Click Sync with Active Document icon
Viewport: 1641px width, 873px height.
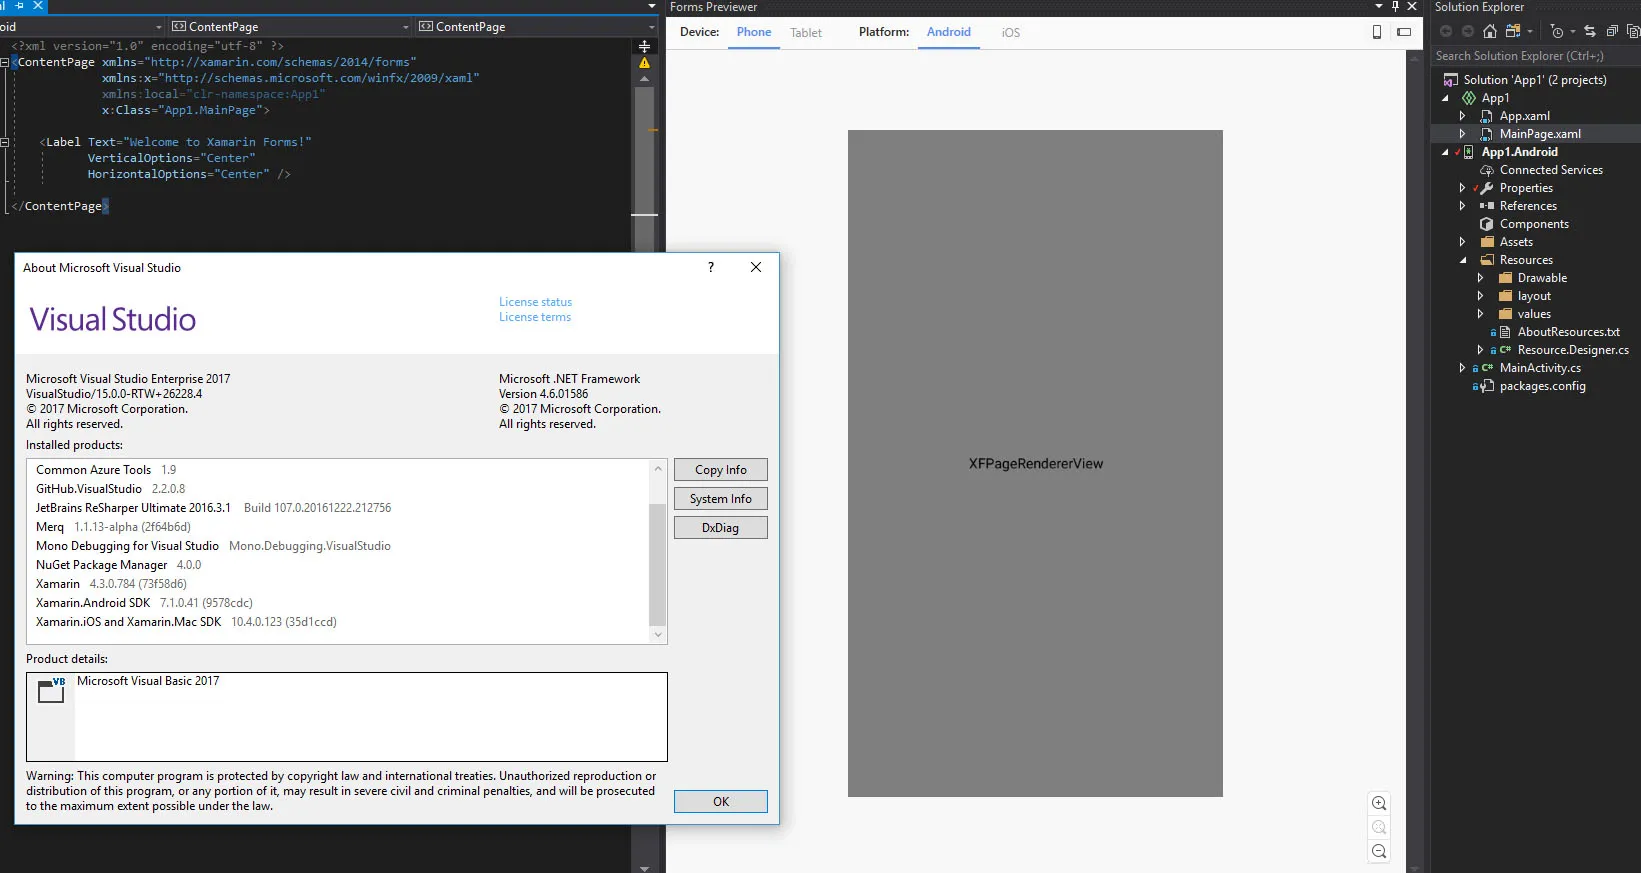(x=1590, y=31)
